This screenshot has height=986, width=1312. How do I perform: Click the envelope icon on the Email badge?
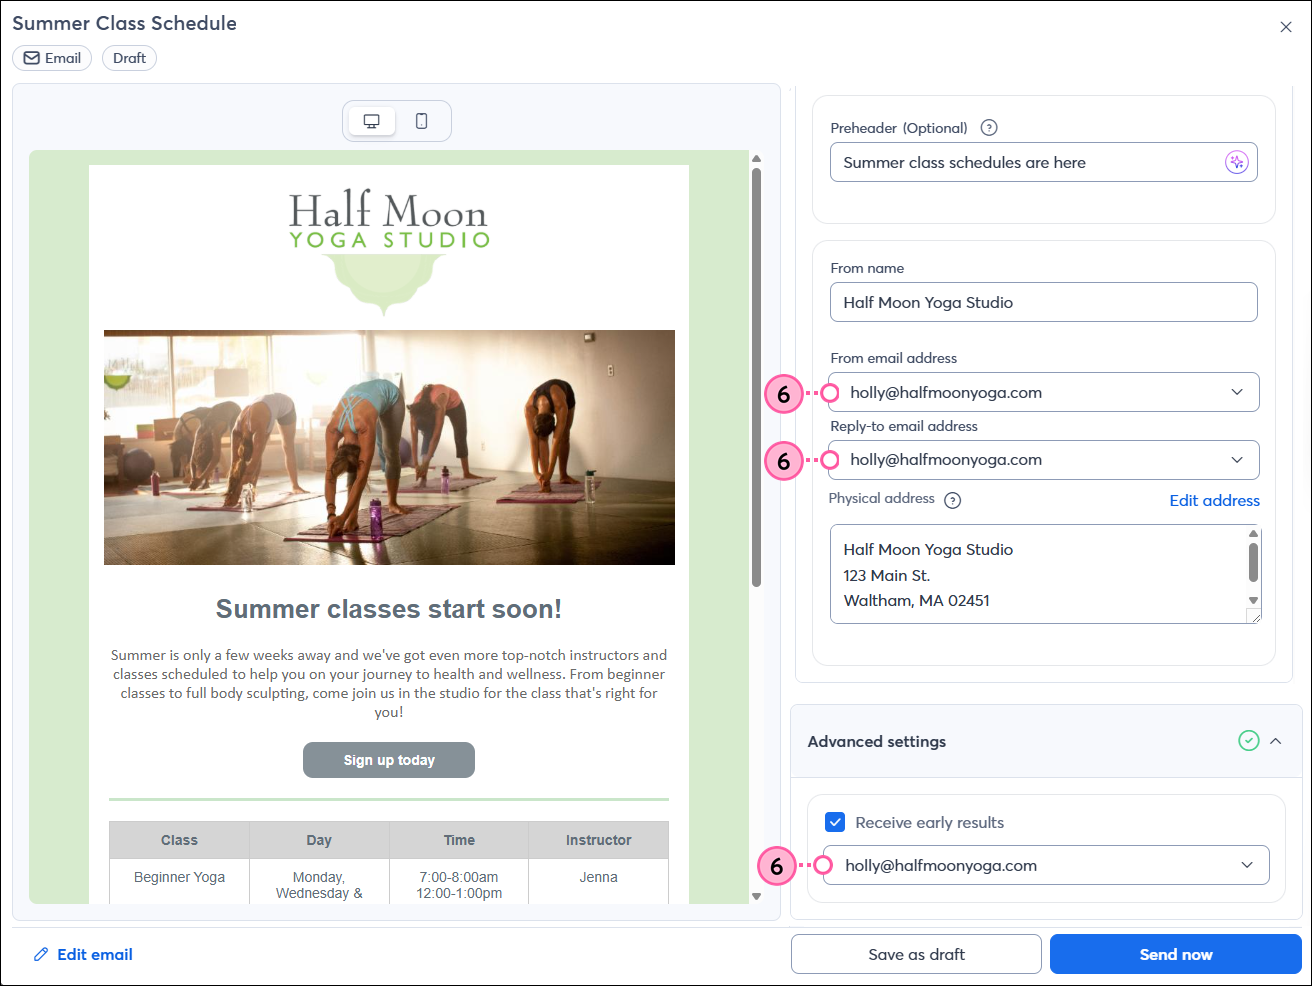point(31,57)
